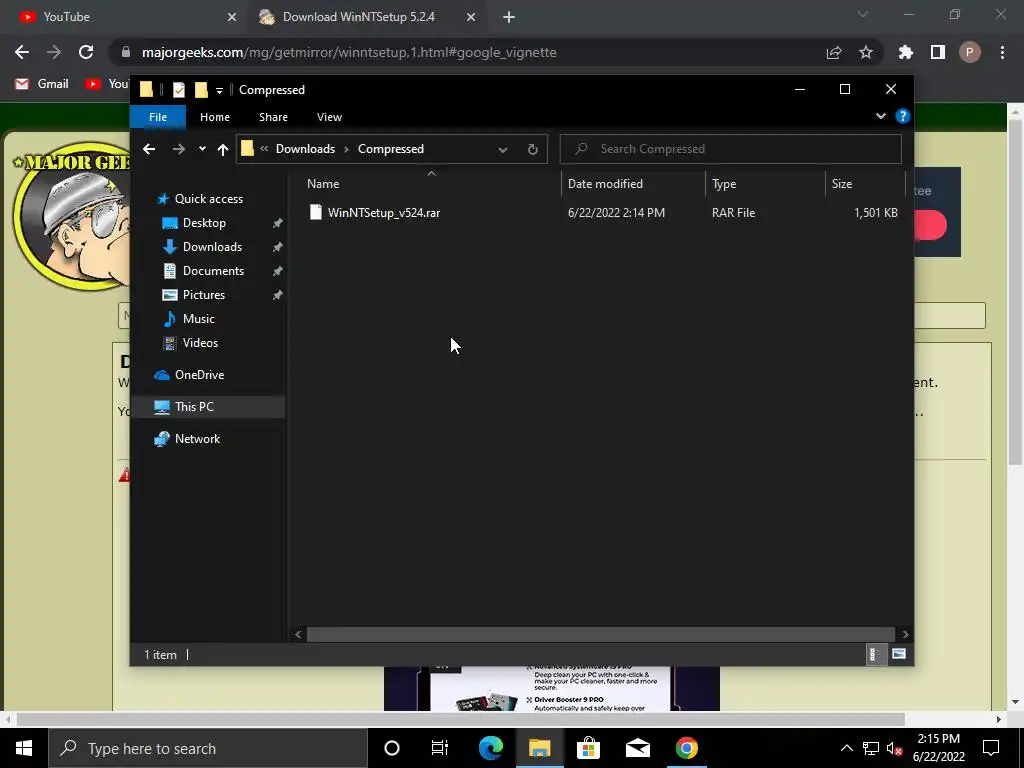This screenshot has width=1024, height=768.
Task: Click the scroll right arrow in file list
Action: 905,634
